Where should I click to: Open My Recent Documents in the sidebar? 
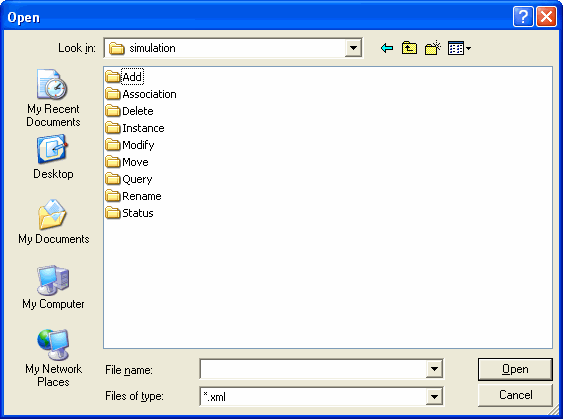tap(53, 98)
